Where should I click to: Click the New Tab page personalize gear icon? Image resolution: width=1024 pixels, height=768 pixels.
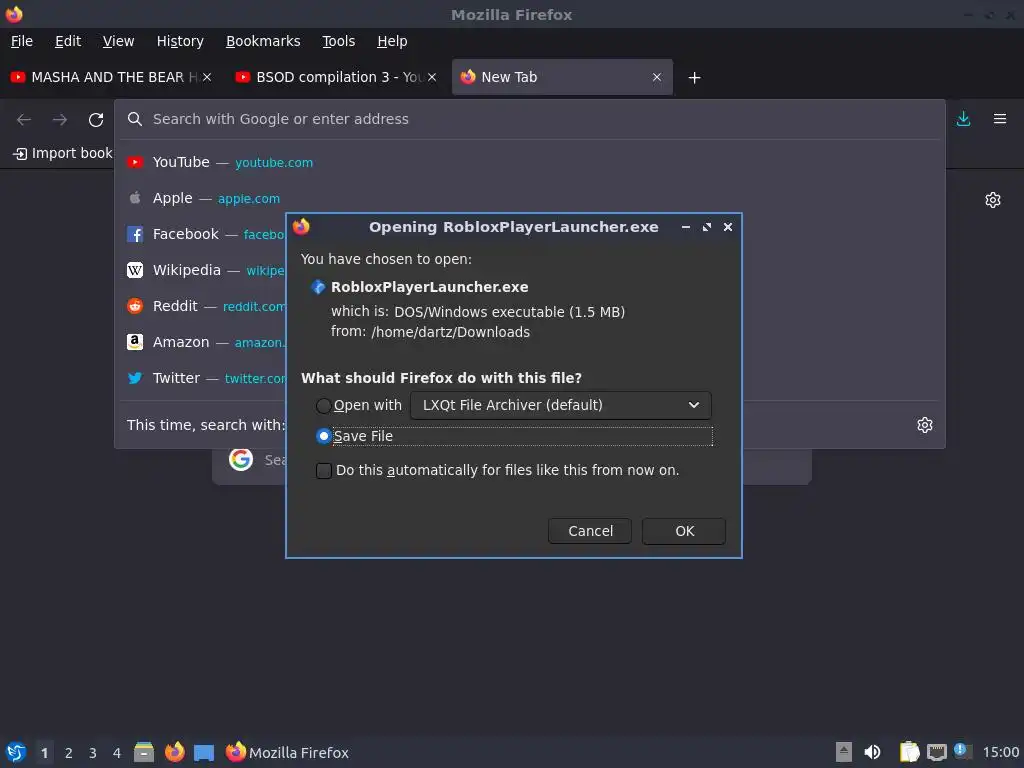pos(993,200)
